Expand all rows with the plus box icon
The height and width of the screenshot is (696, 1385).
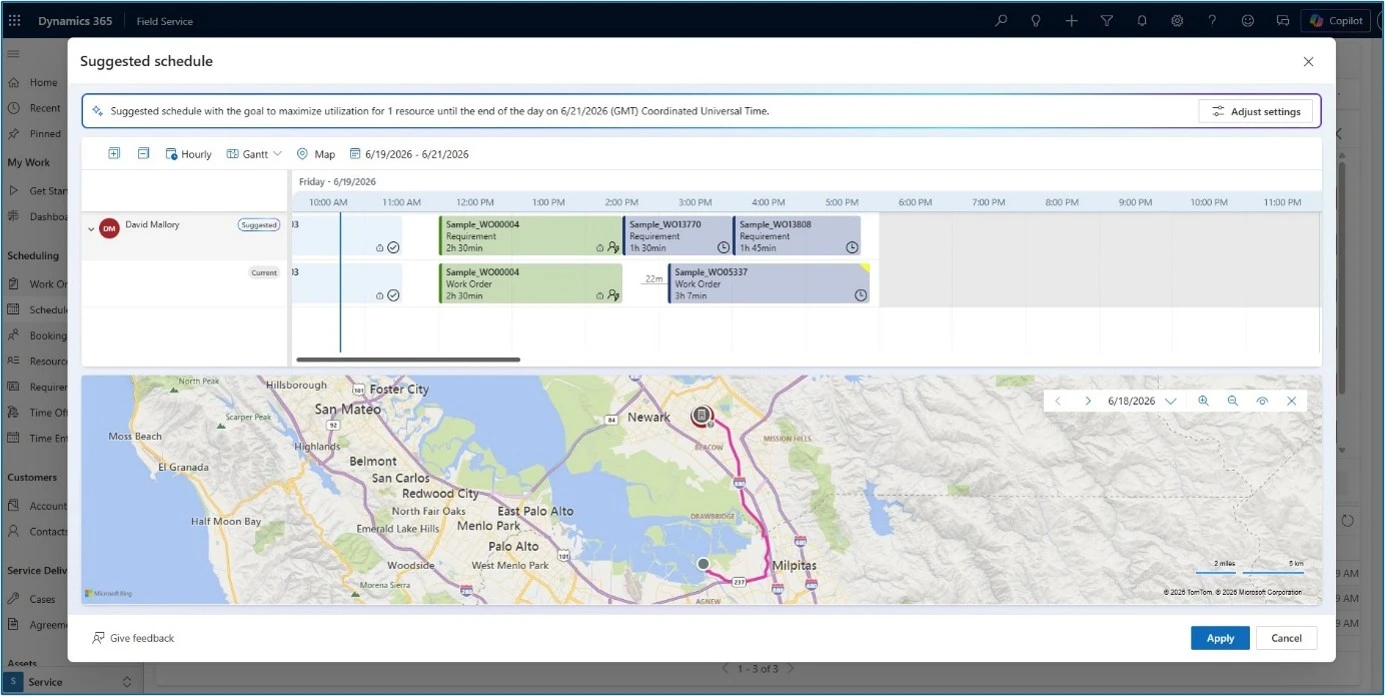click(x=114, y=153)
